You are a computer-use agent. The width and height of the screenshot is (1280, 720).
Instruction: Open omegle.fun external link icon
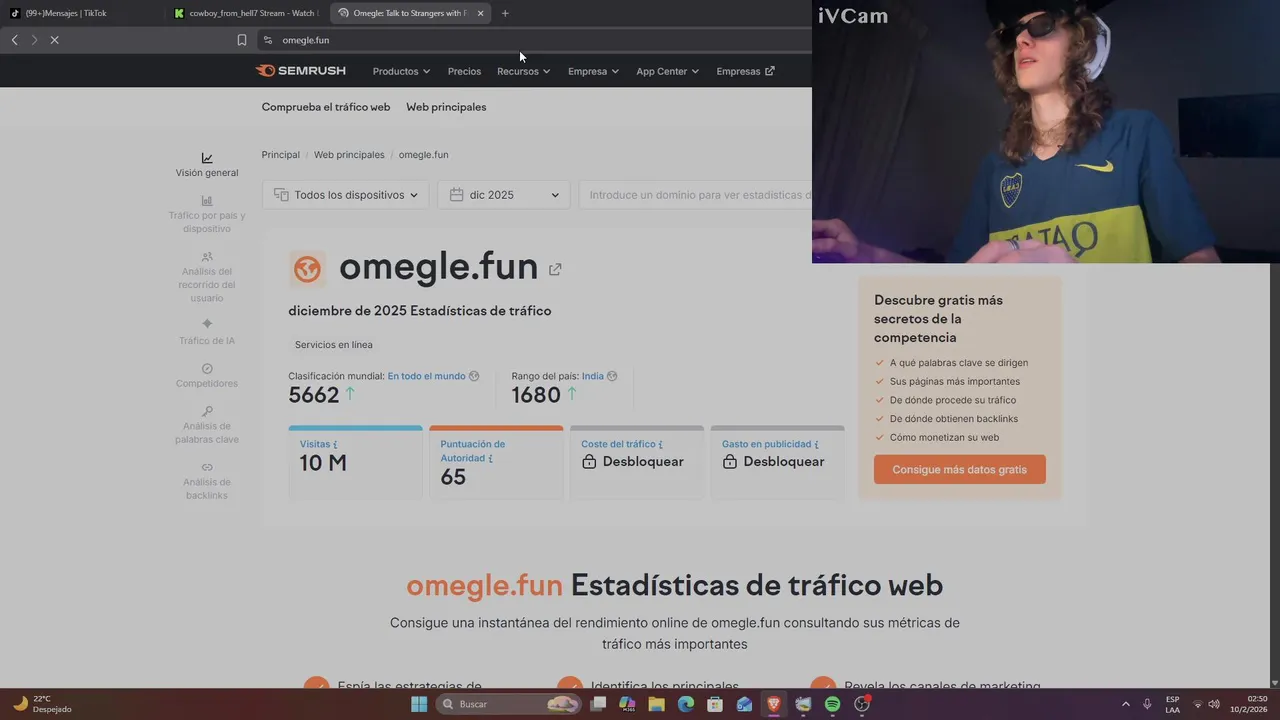(555, 269)
